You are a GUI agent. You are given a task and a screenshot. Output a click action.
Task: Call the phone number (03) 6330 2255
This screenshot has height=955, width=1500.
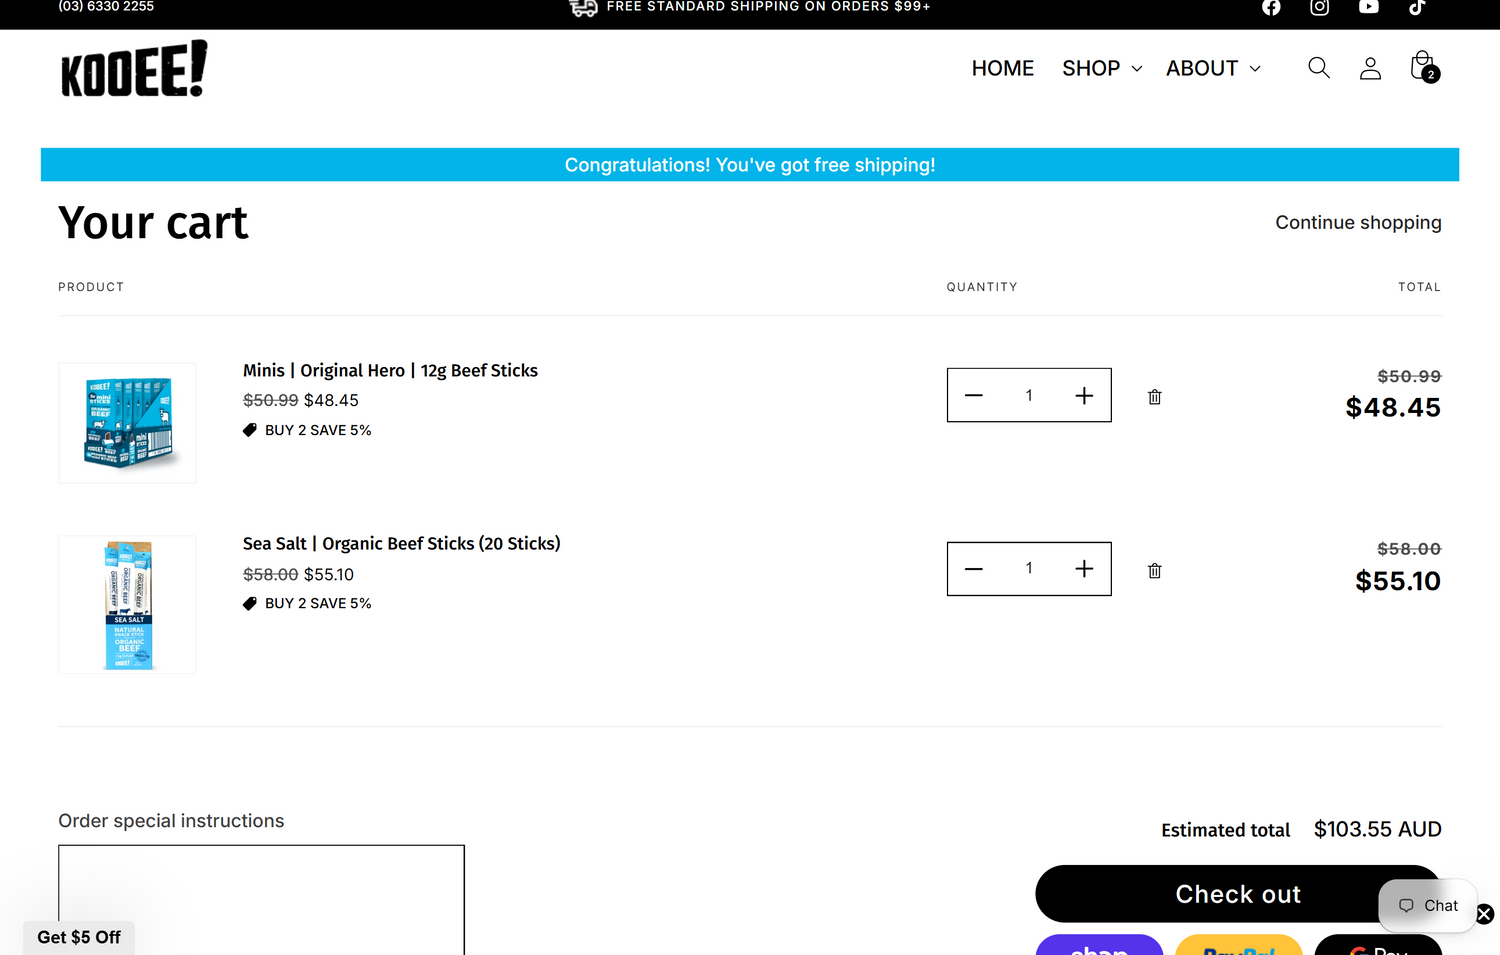(106, 7)
